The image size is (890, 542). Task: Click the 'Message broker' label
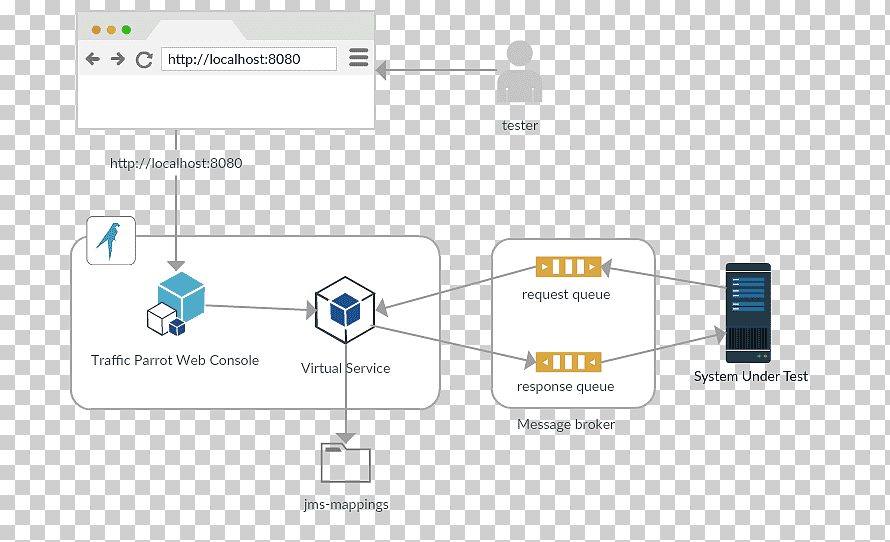point(566,425)
